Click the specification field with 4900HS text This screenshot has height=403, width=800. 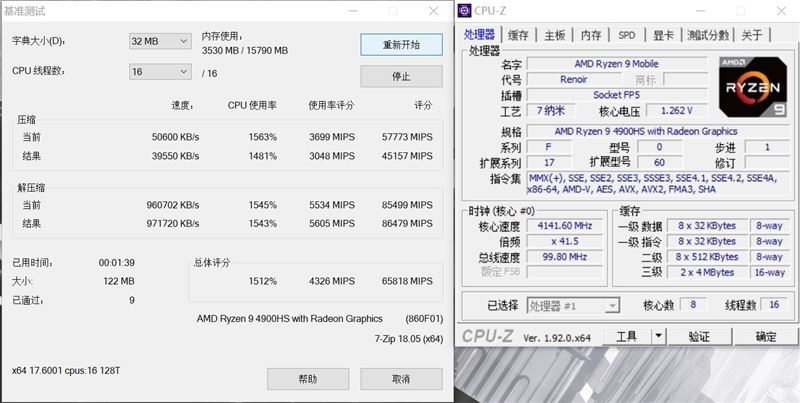657,131
